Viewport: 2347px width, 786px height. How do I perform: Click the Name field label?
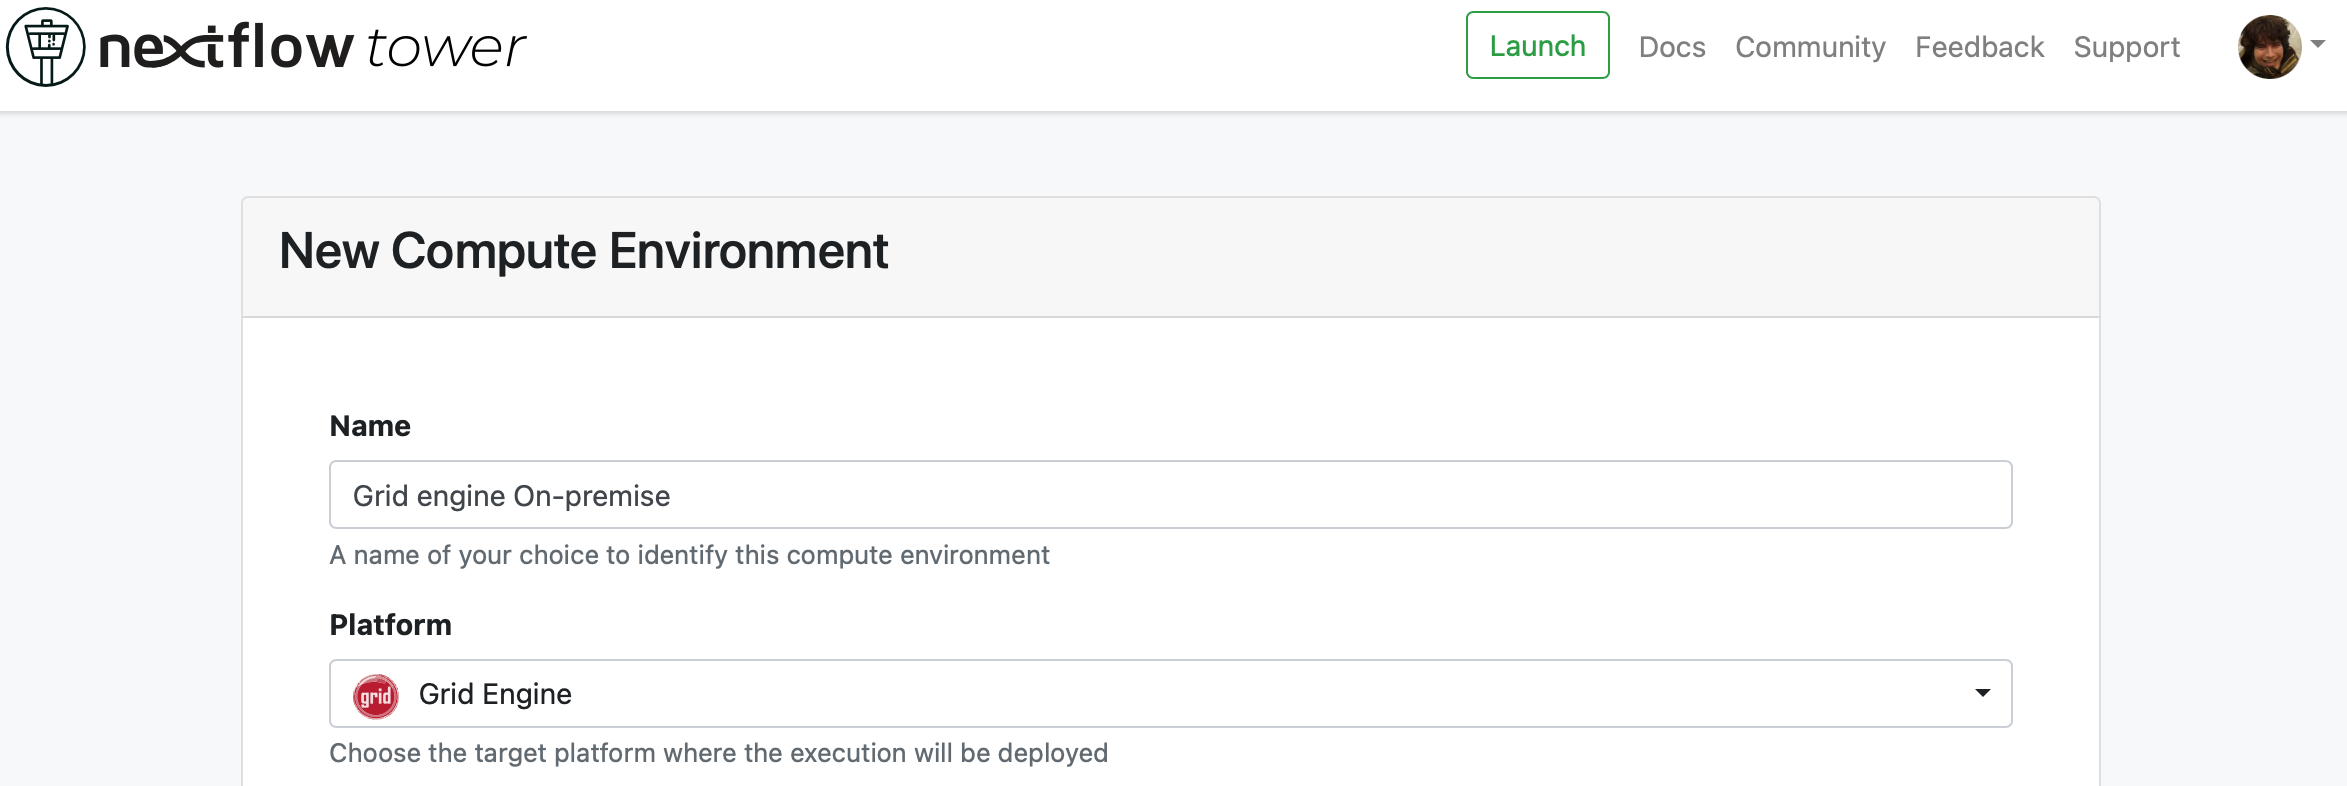(x=370, y=426)
